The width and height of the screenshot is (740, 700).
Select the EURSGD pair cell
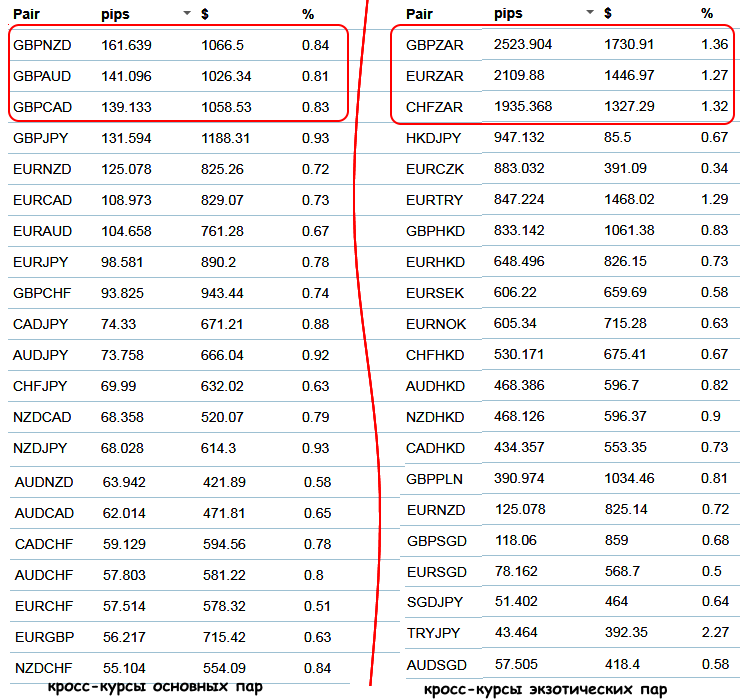click(437, 573)
